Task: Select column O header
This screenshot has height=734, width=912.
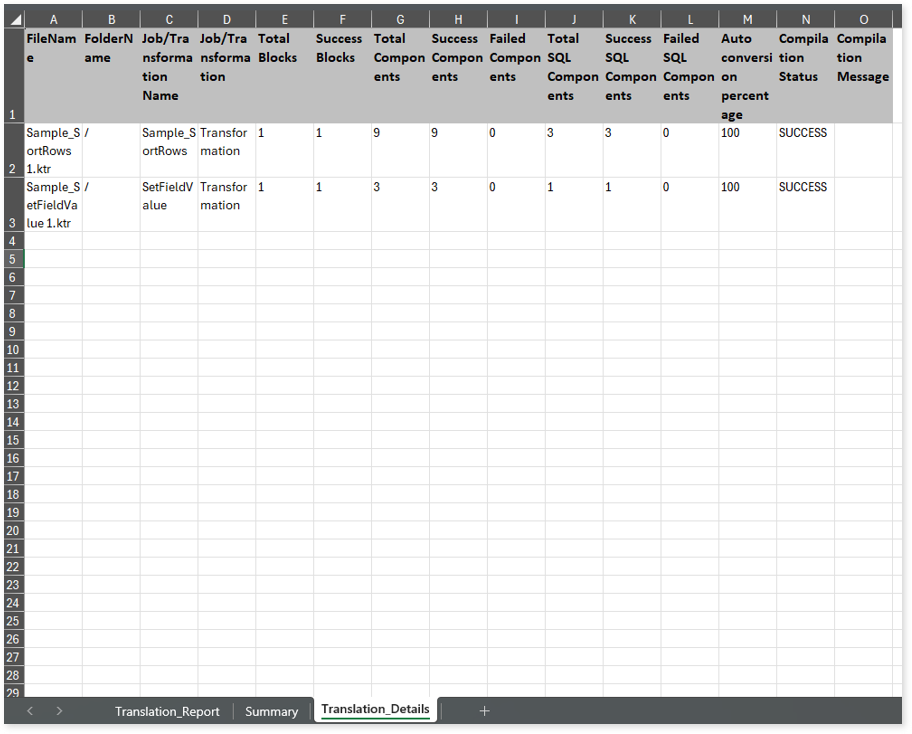Action: (x=863, y=19)
